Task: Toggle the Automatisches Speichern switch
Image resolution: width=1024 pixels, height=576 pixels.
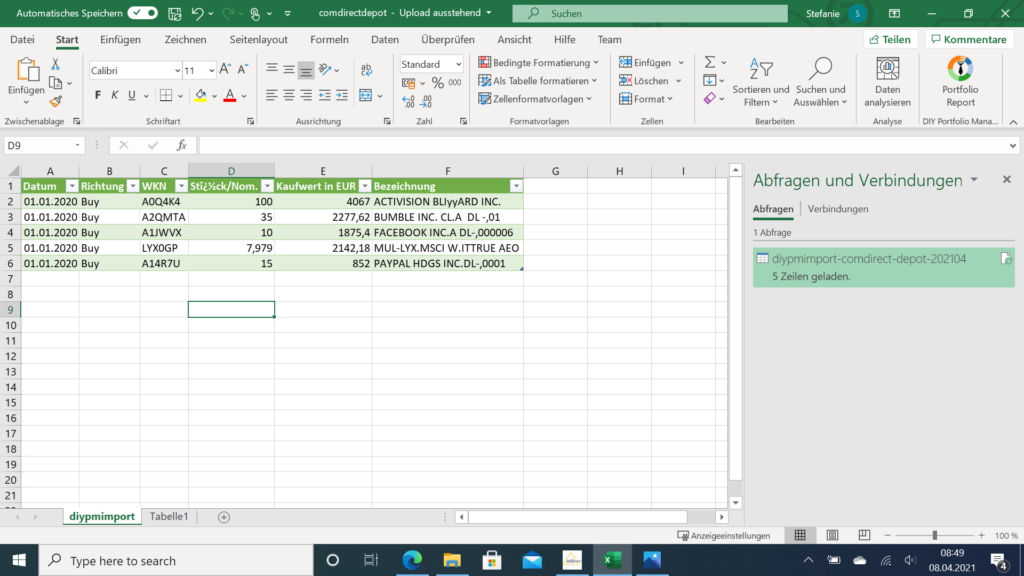Action: coord(142,13)
